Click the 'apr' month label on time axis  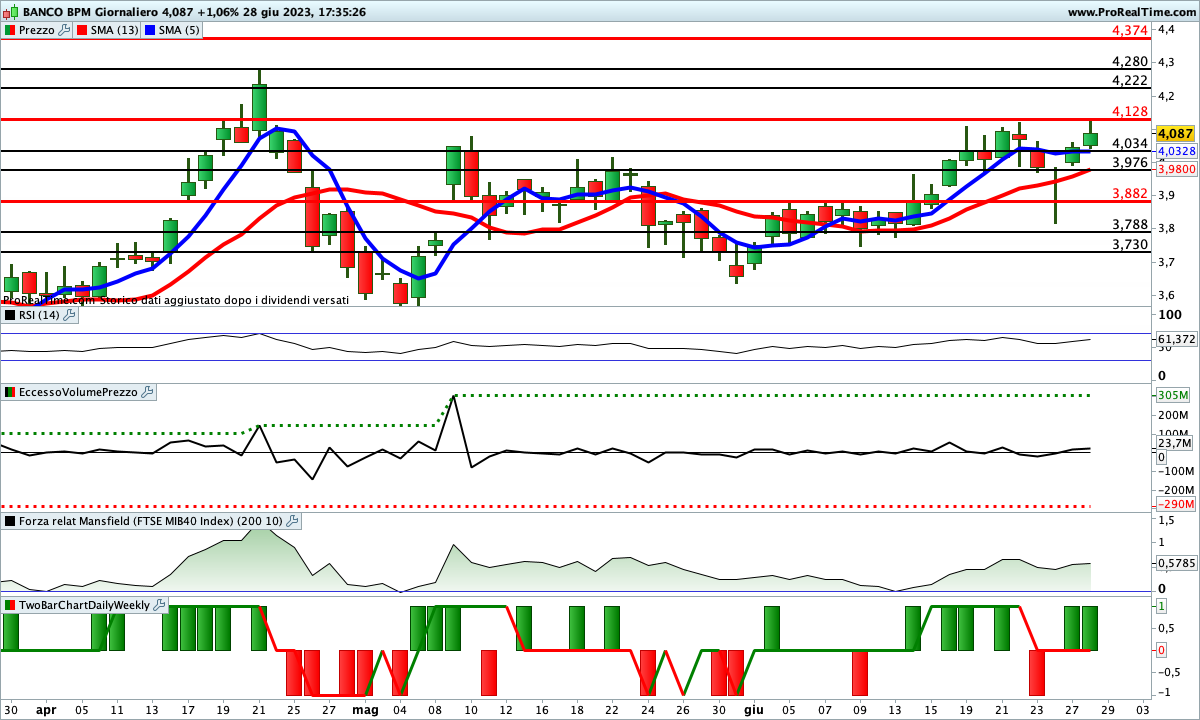pos(46,709)
